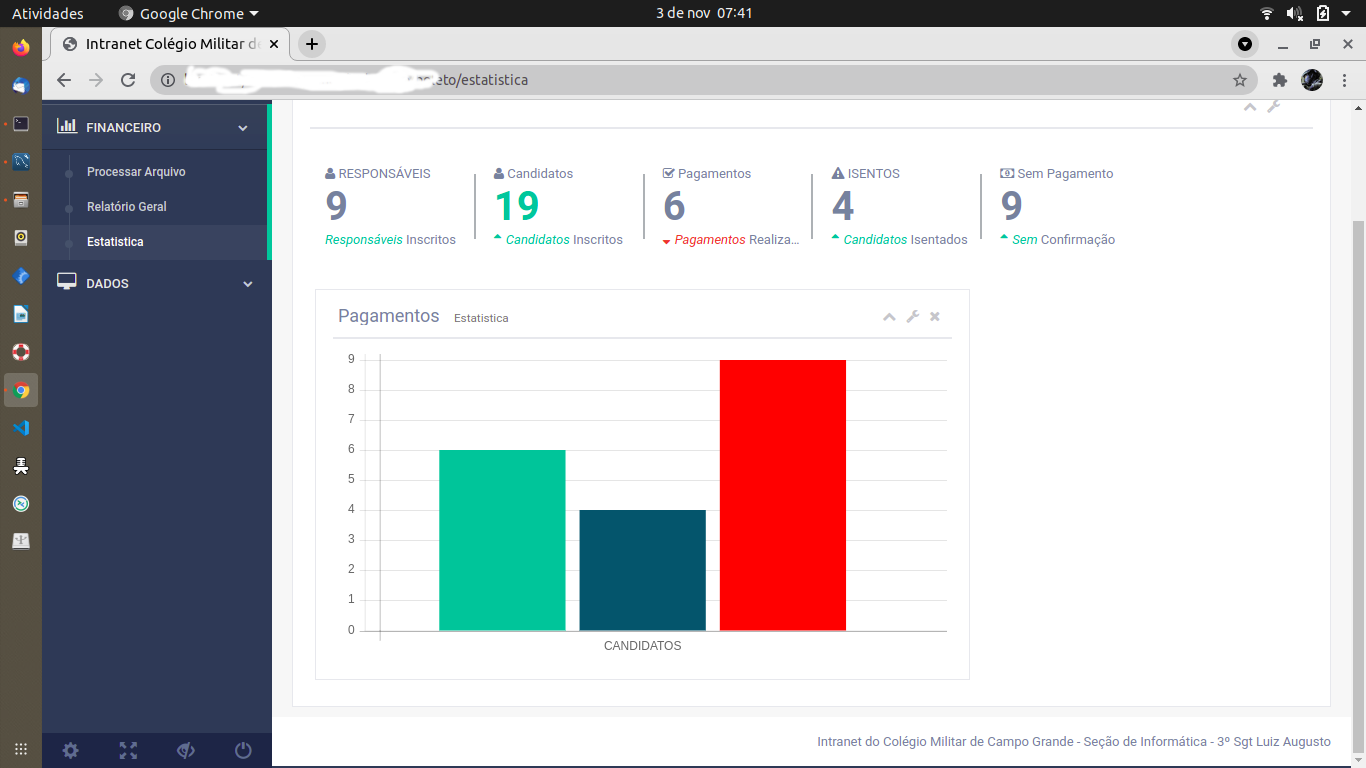The width and height of the screenshot is (1366, 768).
Task: Open the clock and calendar '3 de nov 07:41'
Action: pos(704,14)
